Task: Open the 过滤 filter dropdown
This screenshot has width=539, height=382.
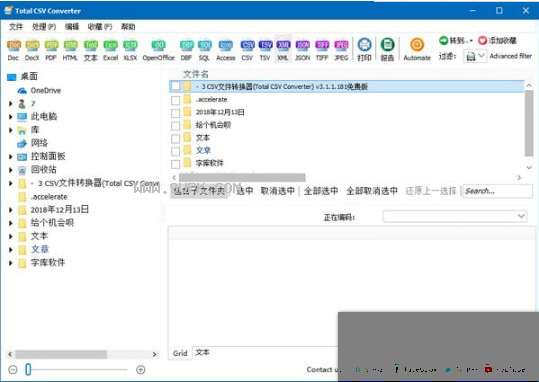Action: click(x=475, y=56)
